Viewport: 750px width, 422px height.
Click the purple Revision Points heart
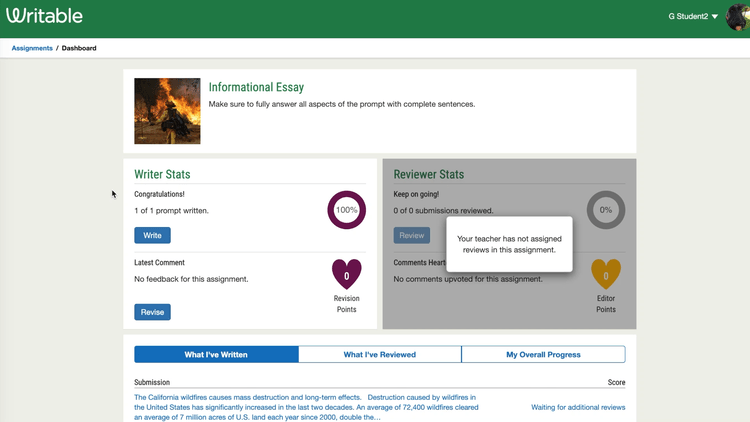coord(347,274)
